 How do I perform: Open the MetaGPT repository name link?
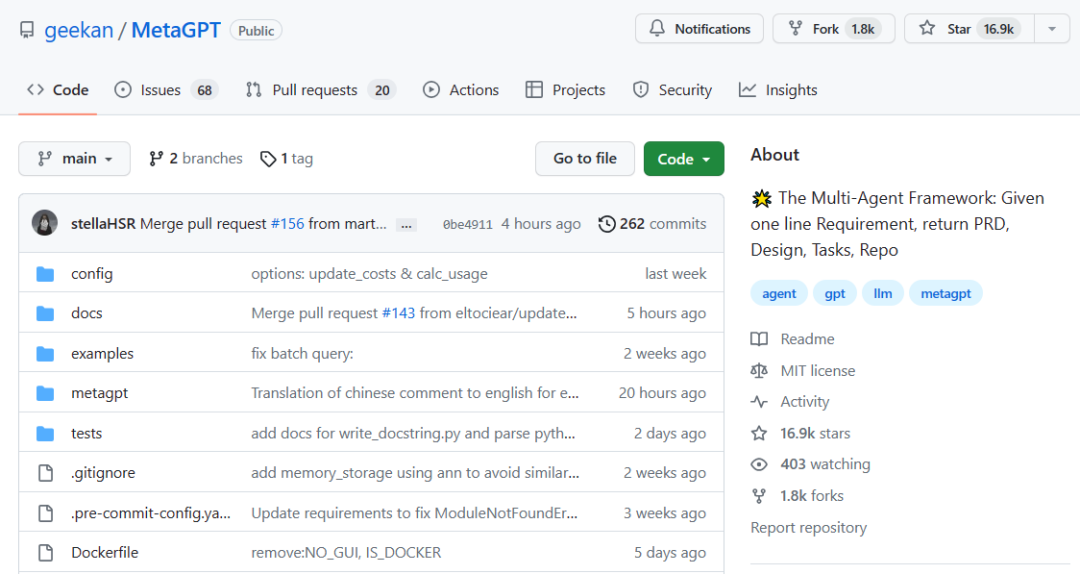tap(176, 30)
